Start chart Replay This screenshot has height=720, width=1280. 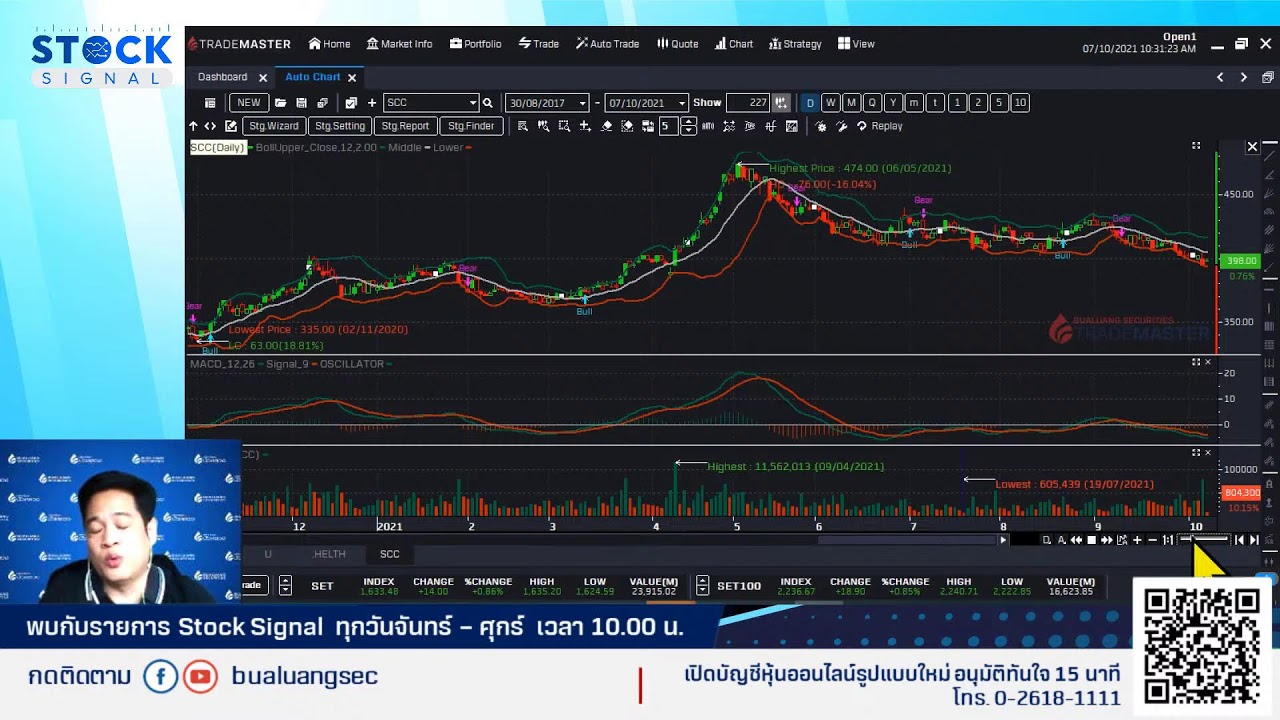pos(880,126)
